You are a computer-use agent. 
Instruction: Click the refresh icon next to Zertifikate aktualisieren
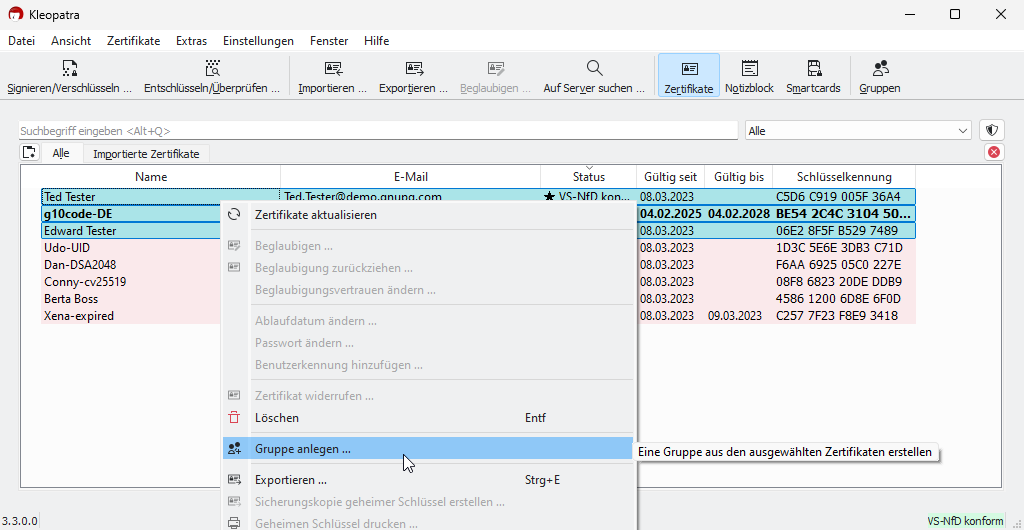tap(234, 215)
